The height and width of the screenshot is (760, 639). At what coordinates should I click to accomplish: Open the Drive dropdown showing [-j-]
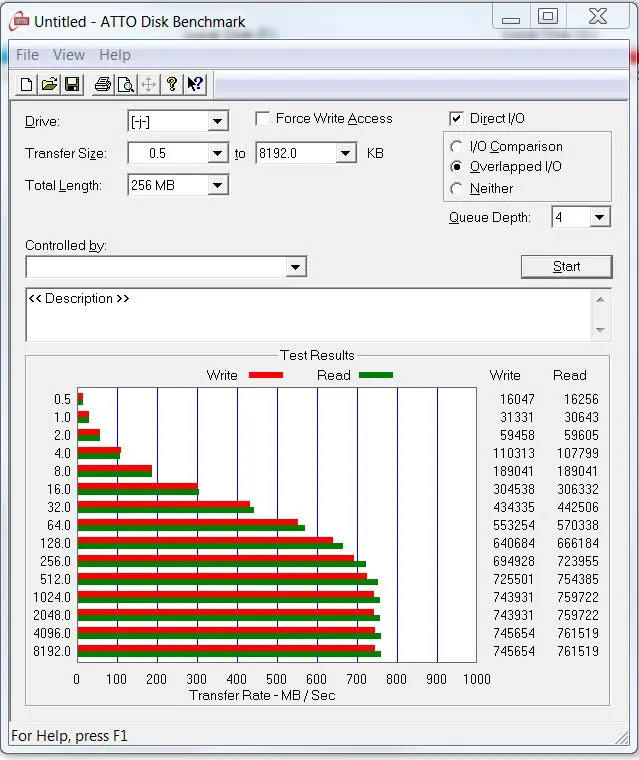[217, 121]
